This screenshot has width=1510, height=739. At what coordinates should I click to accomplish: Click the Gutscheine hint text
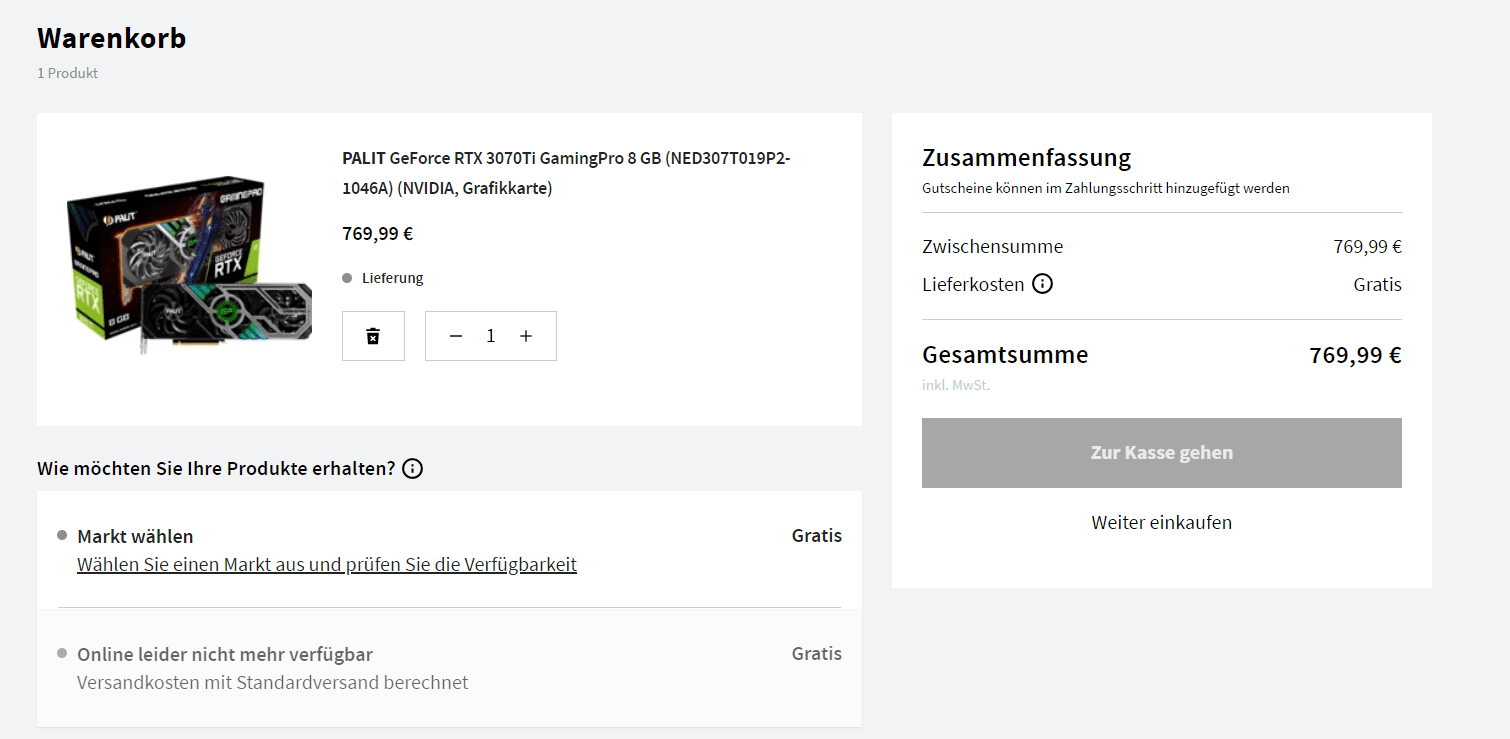point(1106,188)
